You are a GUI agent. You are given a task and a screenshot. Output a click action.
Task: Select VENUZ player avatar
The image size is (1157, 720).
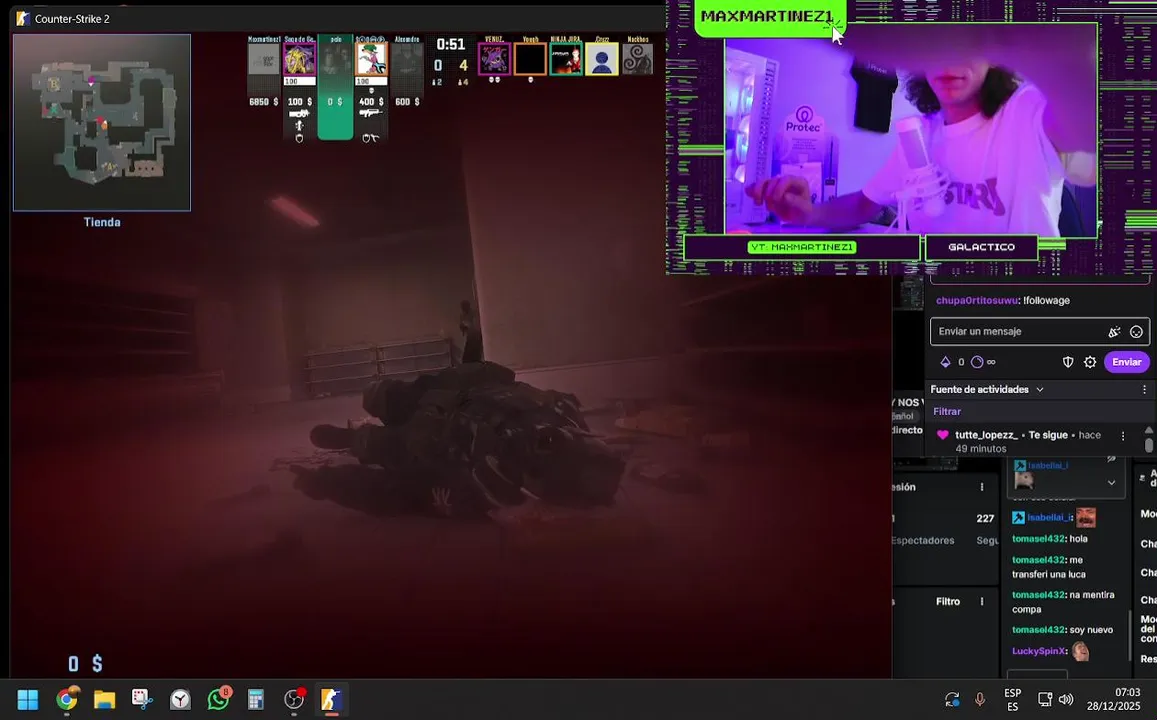(494, 59)
